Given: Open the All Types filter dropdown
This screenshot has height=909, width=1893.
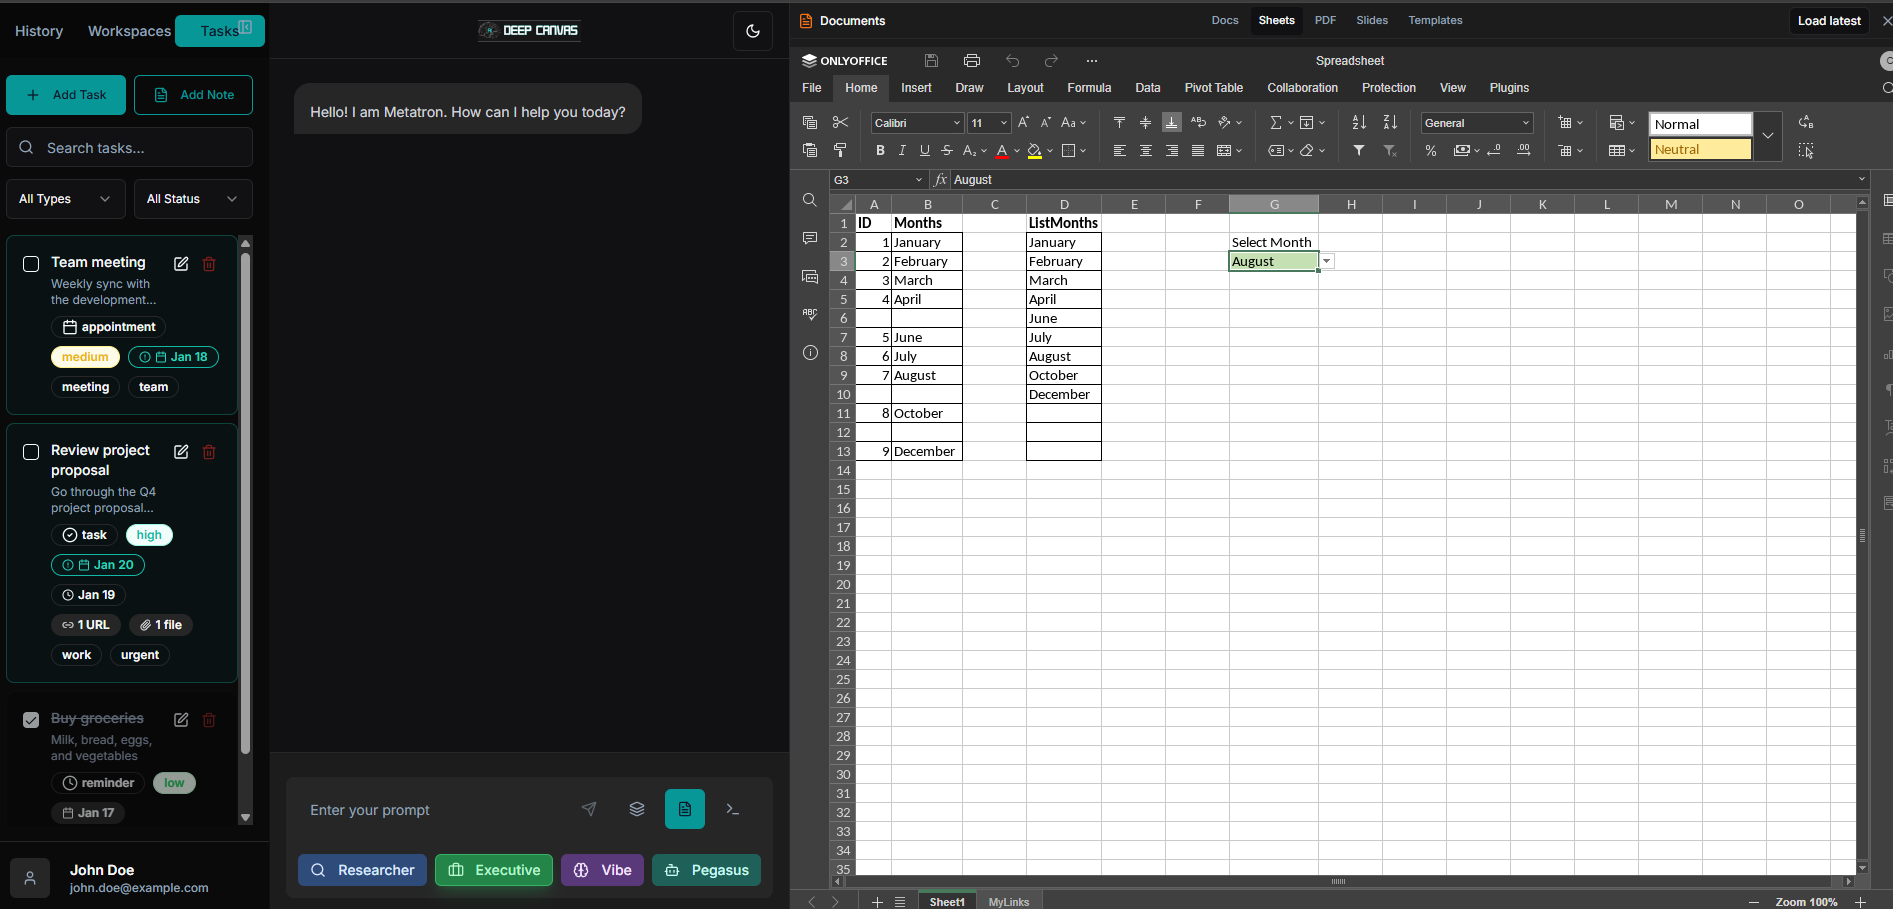Looking at the screenshot, I should (65, 199).
